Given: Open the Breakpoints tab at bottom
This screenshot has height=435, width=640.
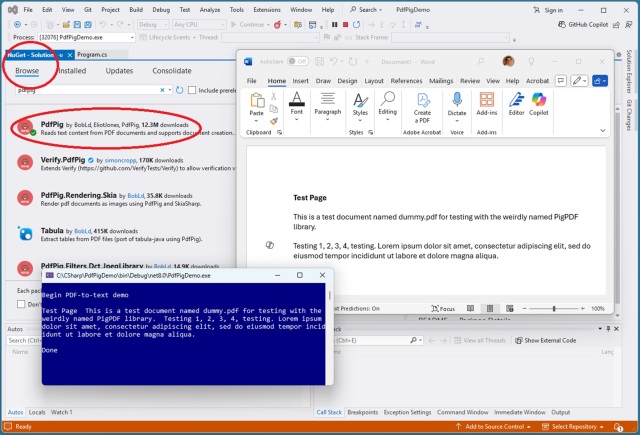Looking at the screenshot, I should click(362, 413).
